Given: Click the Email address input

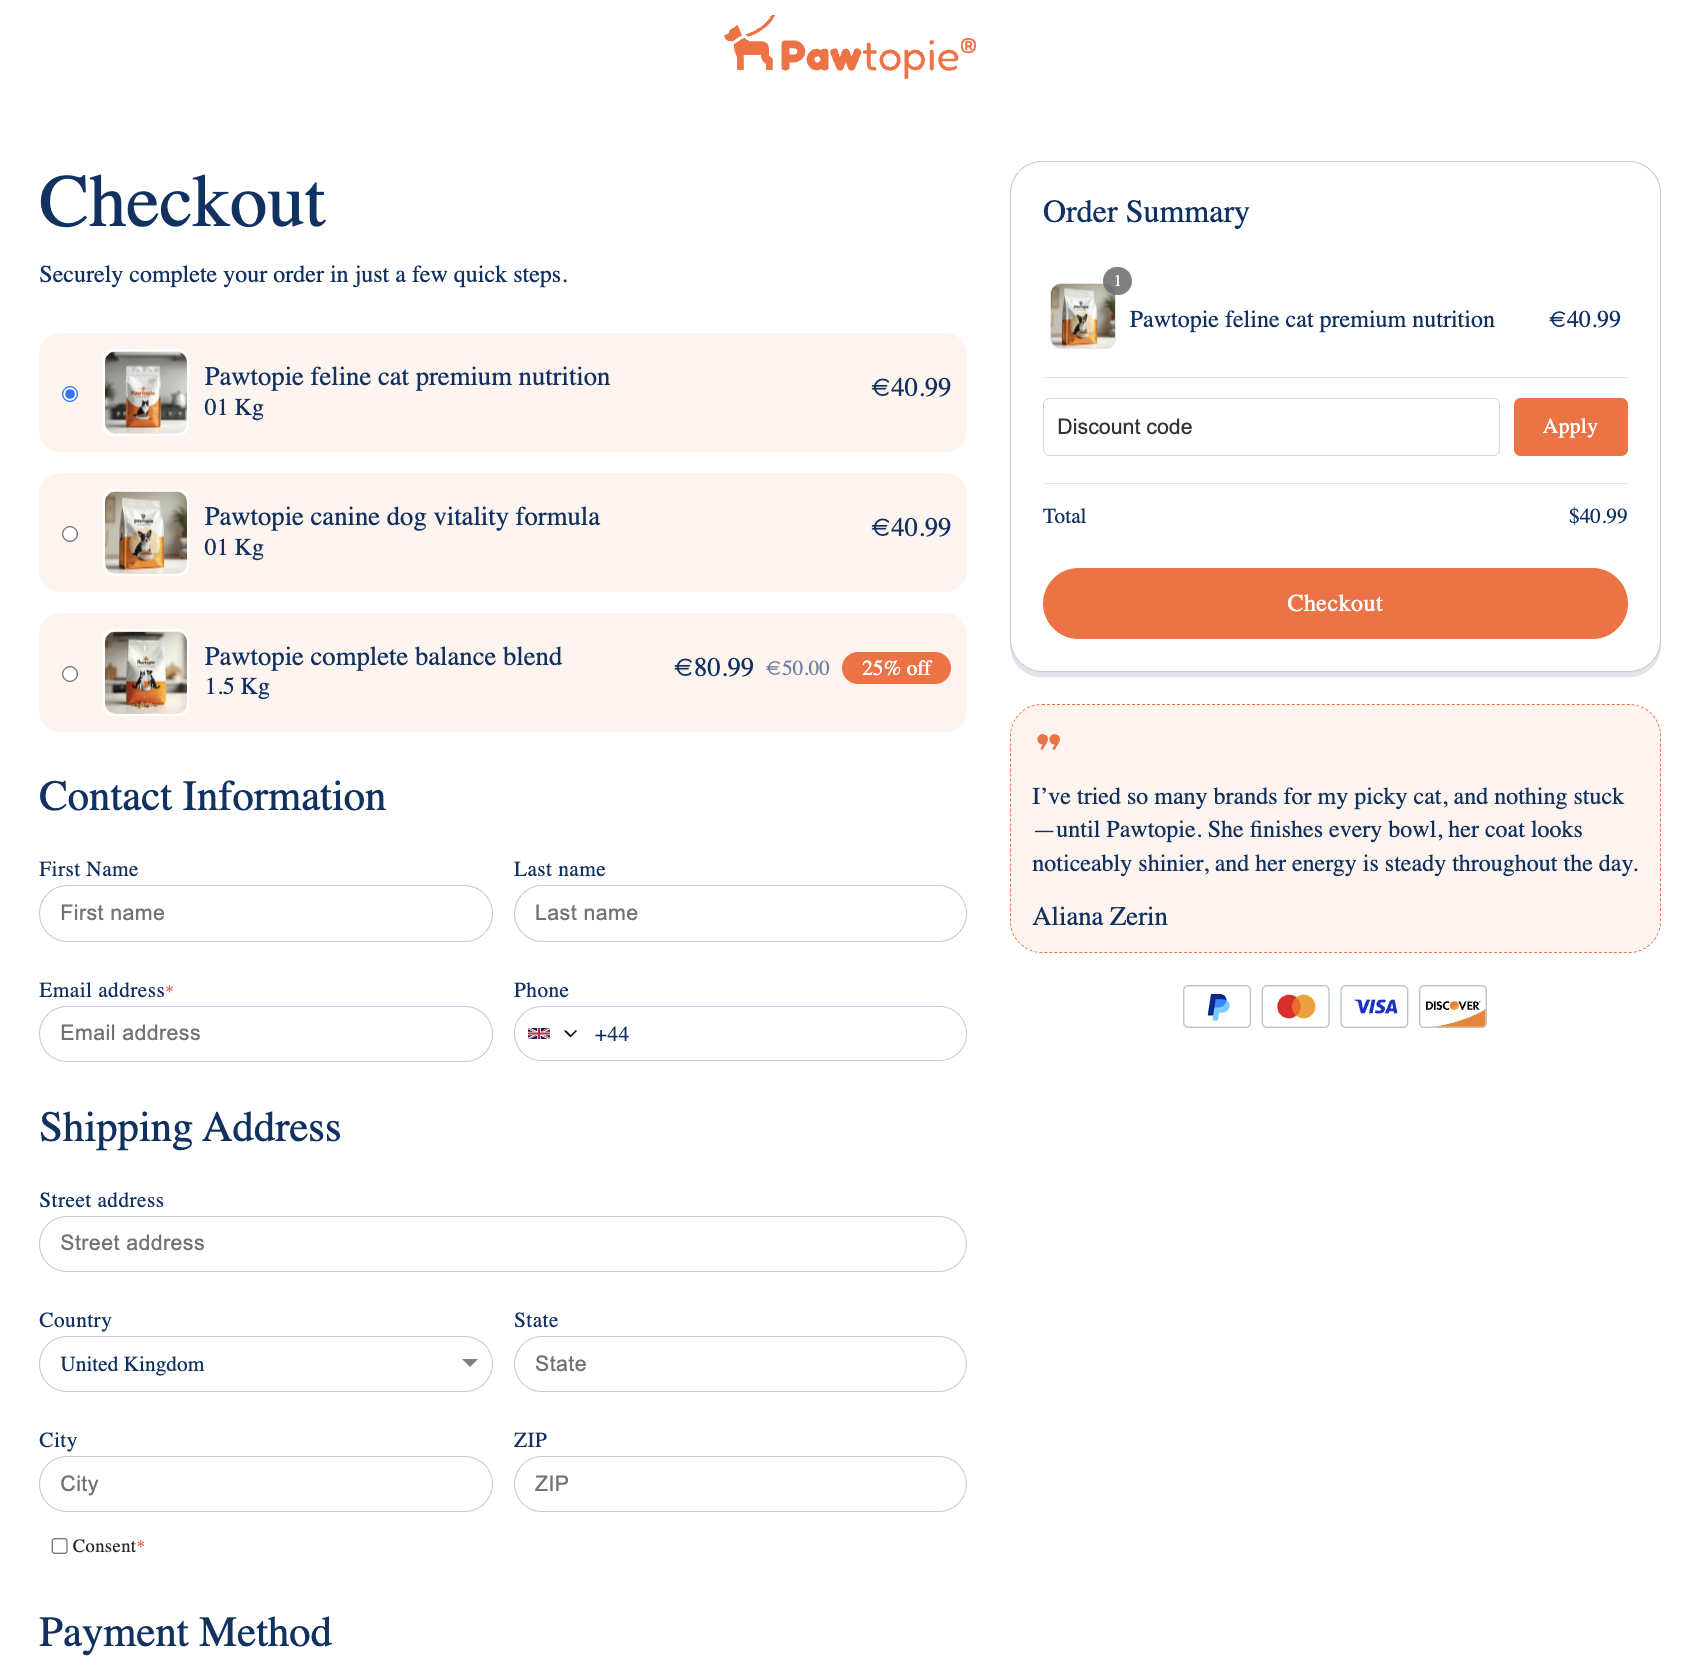Looking at the screenshot, I should pyautogui.click(x=265, y=1034).
